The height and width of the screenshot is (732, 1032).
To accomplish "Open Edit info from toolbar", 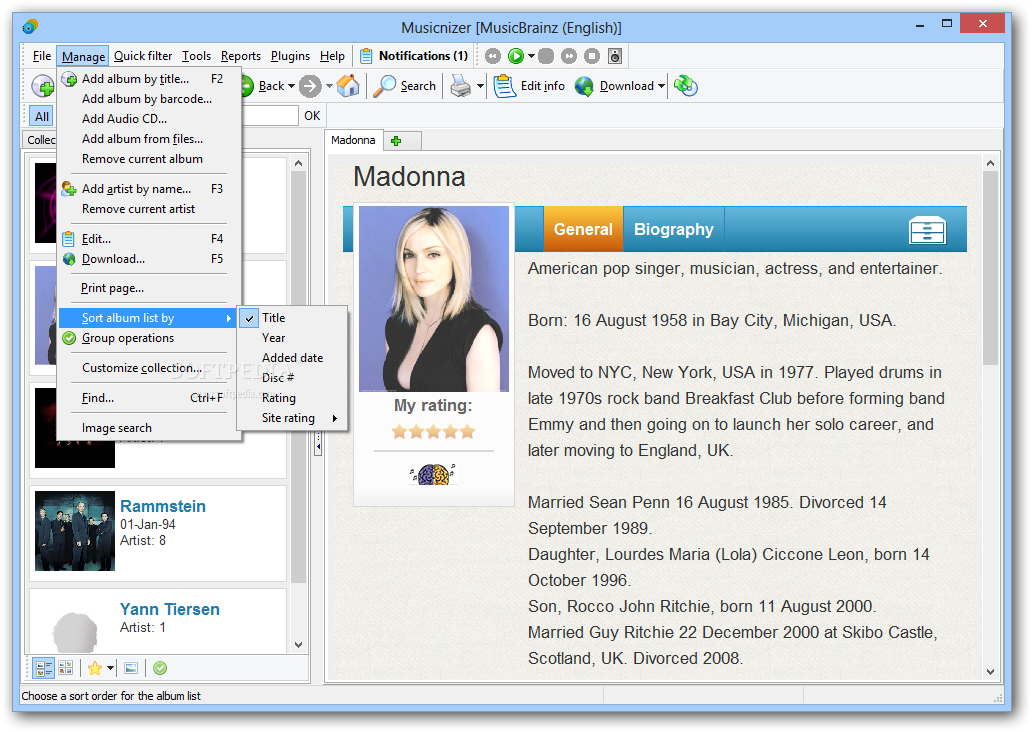I will coord(529,86).
